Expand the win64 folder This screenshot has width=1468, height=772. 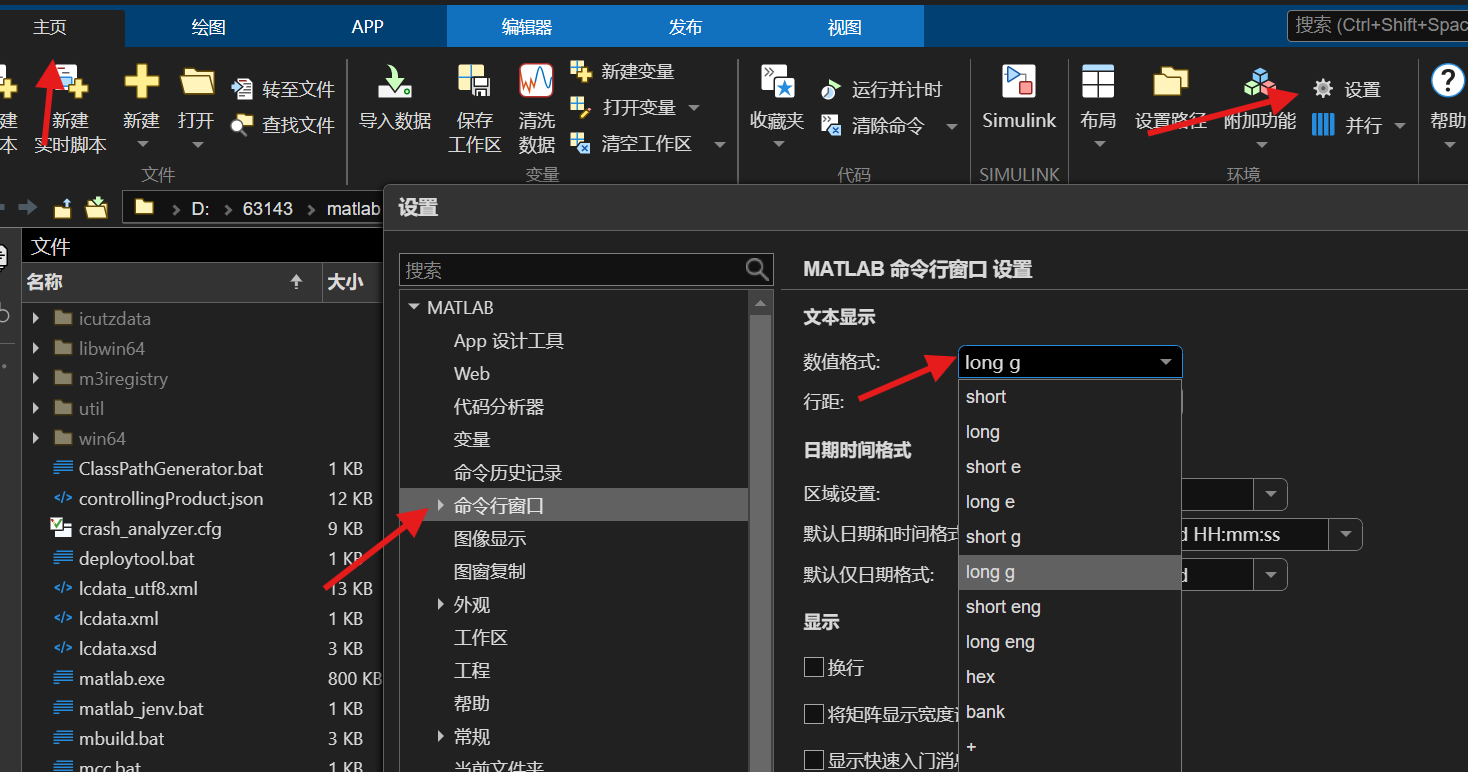tap(36, 439)
